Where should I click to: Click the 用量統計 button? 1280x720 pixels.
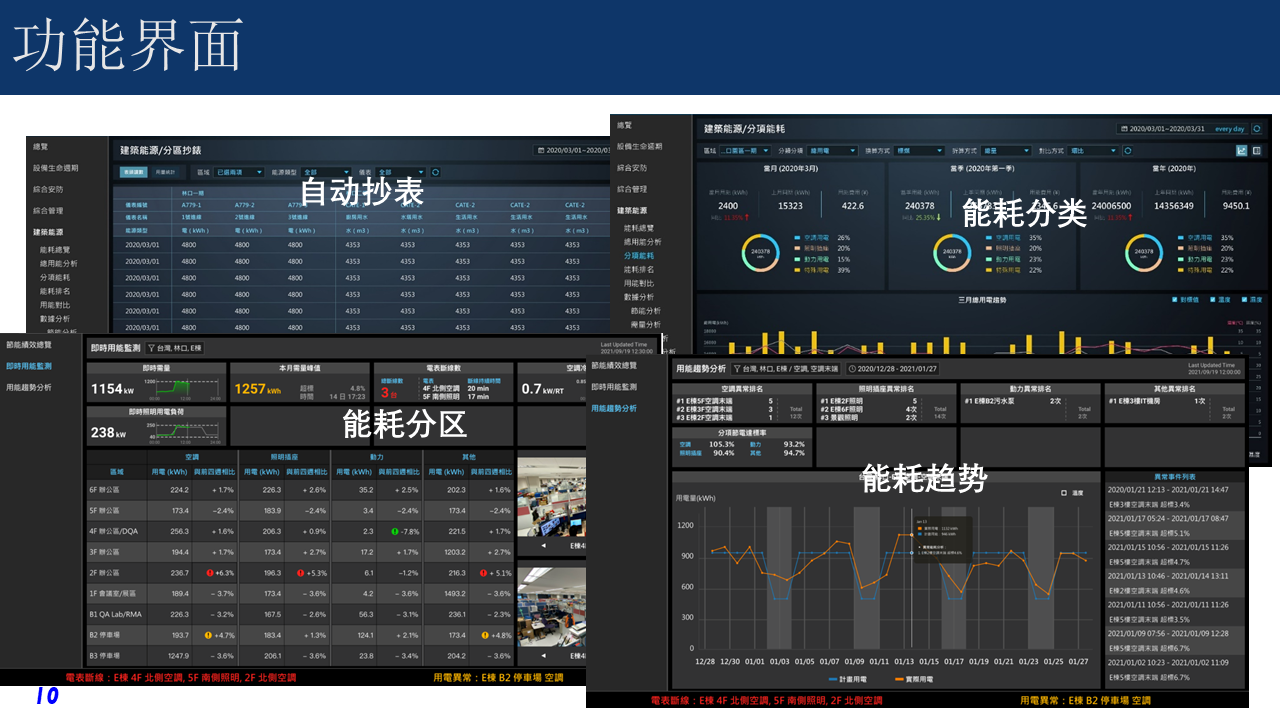163,173
